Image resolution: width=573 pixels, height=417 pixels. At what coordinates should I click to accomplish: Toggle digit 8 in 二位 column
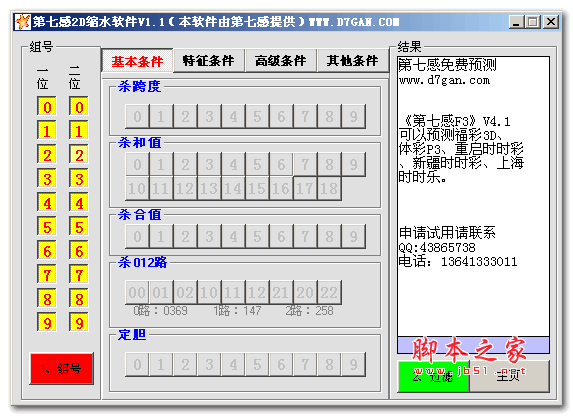[79, 299]
